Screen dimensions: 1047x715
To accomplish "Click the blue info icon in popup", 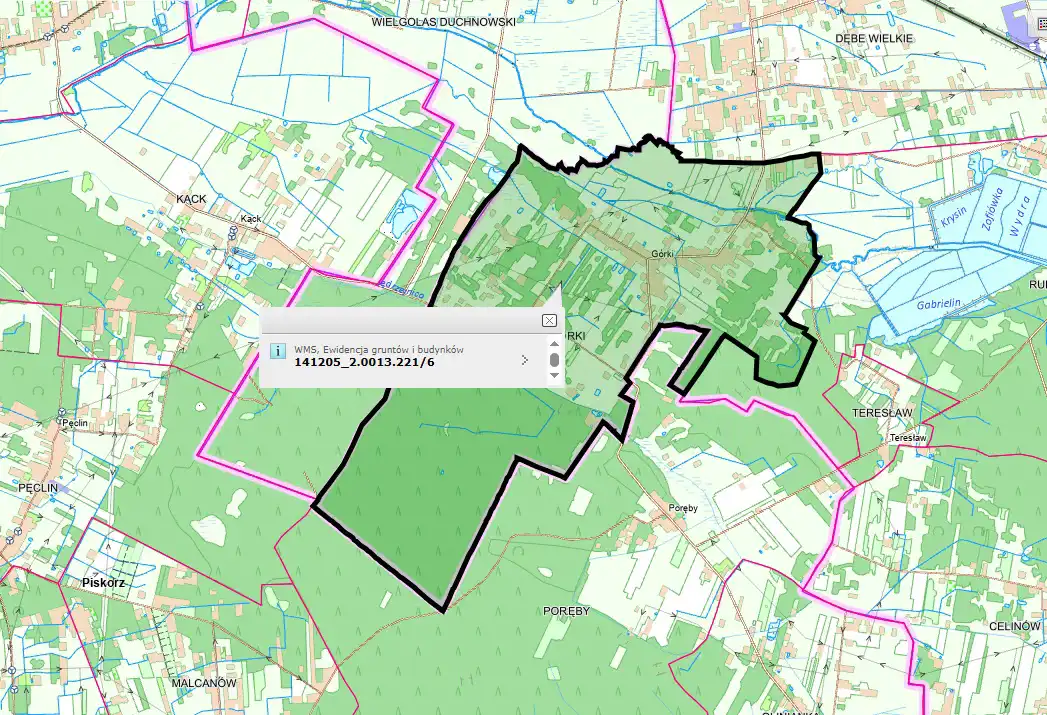I will [279, 351].
